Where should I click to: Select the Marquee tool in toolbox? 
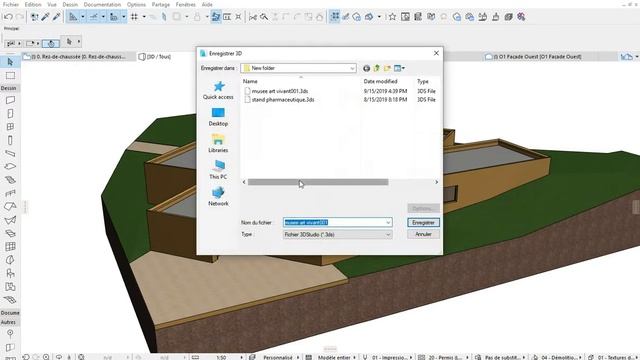click(x=10, y=76)
